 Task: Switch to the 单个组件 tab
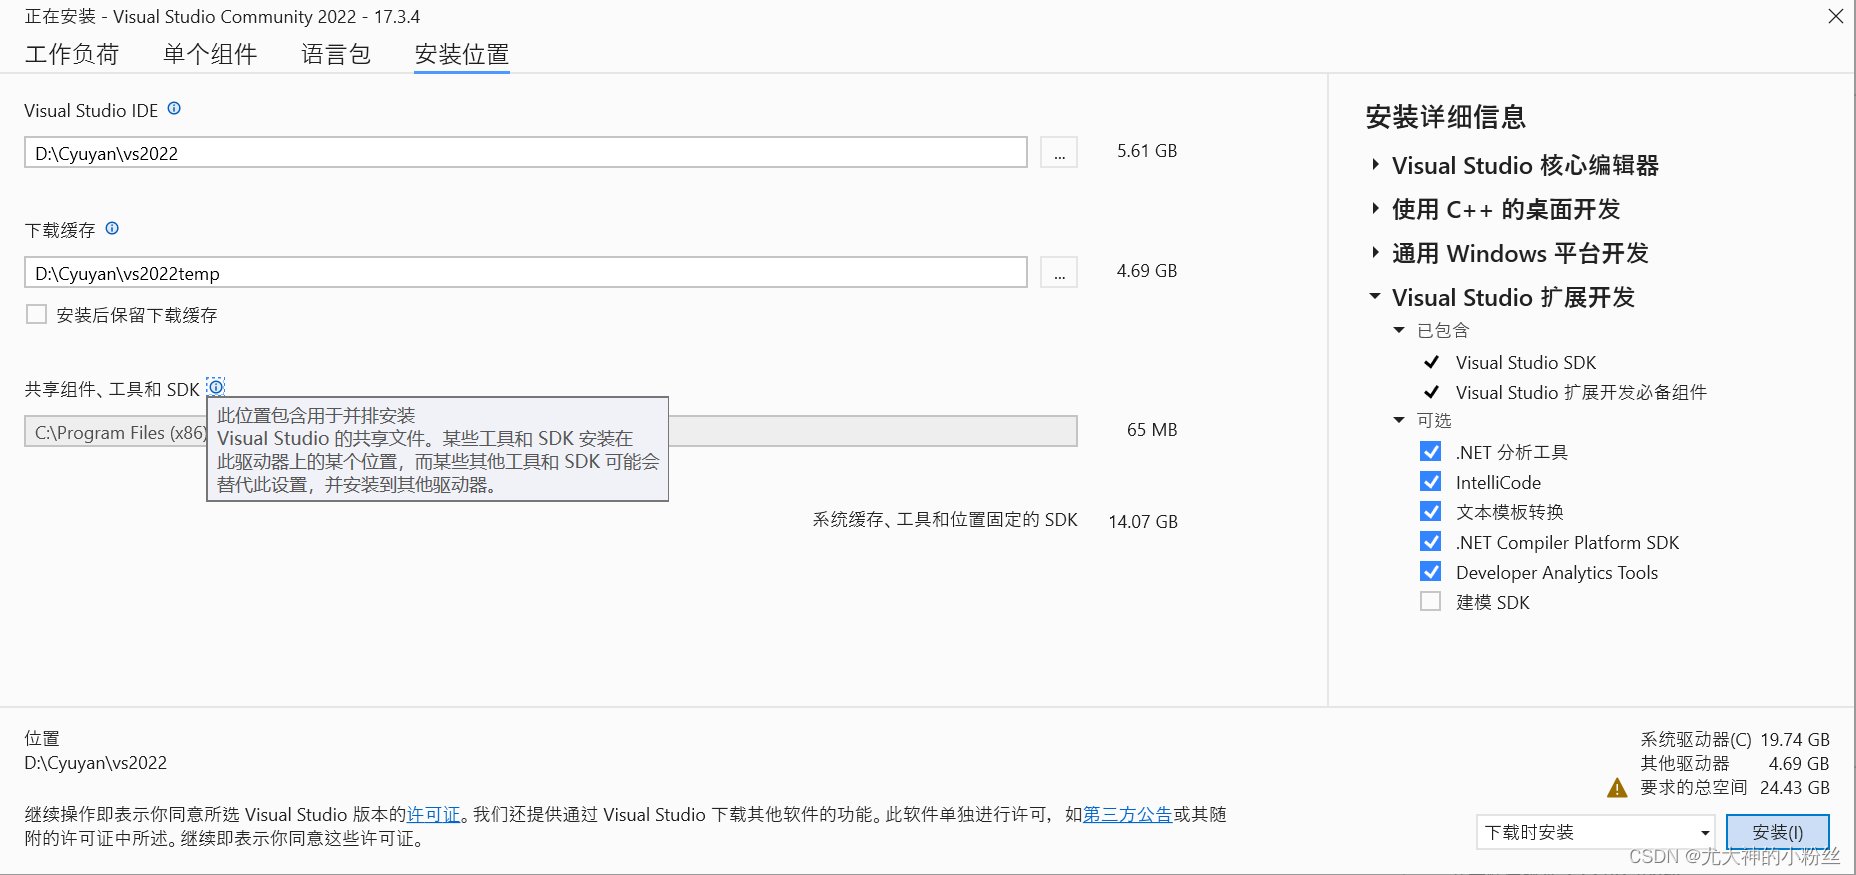(210, 54)
